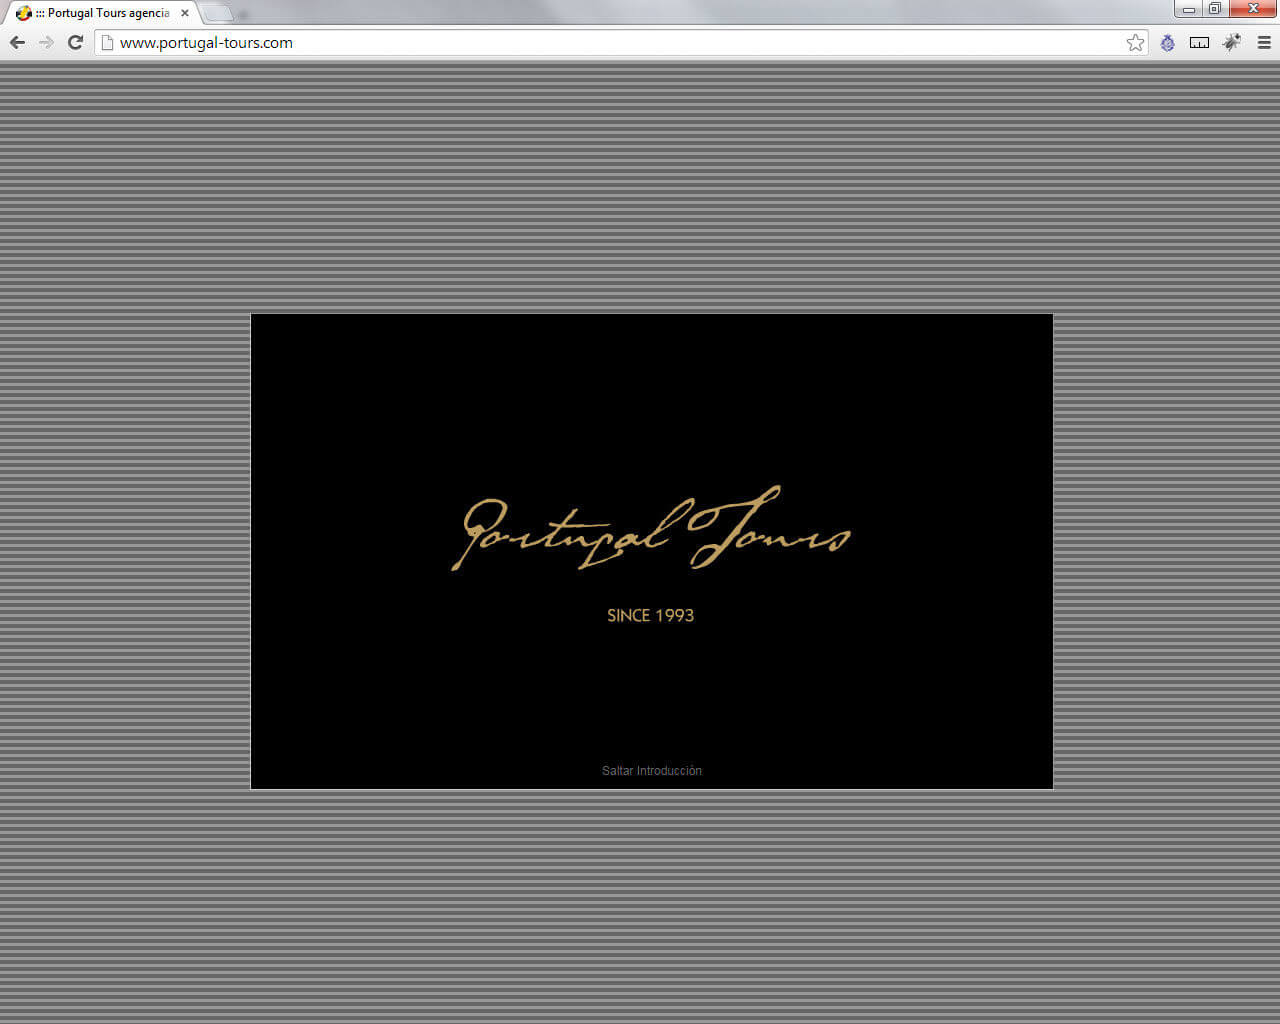Focus the www.portugal-tours.com address bar

[x=620, y=42]
